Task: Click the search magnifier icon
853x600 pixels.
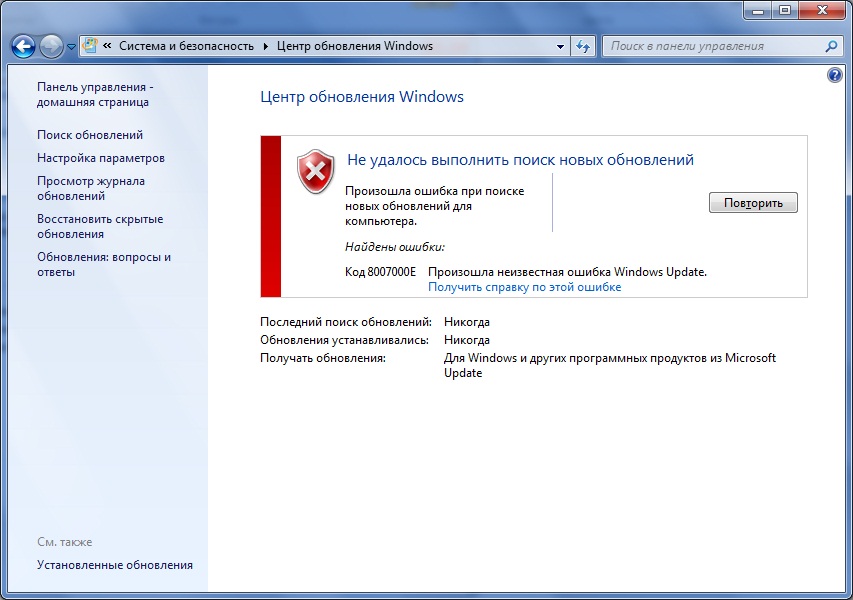Action: (x=831, y=46)
